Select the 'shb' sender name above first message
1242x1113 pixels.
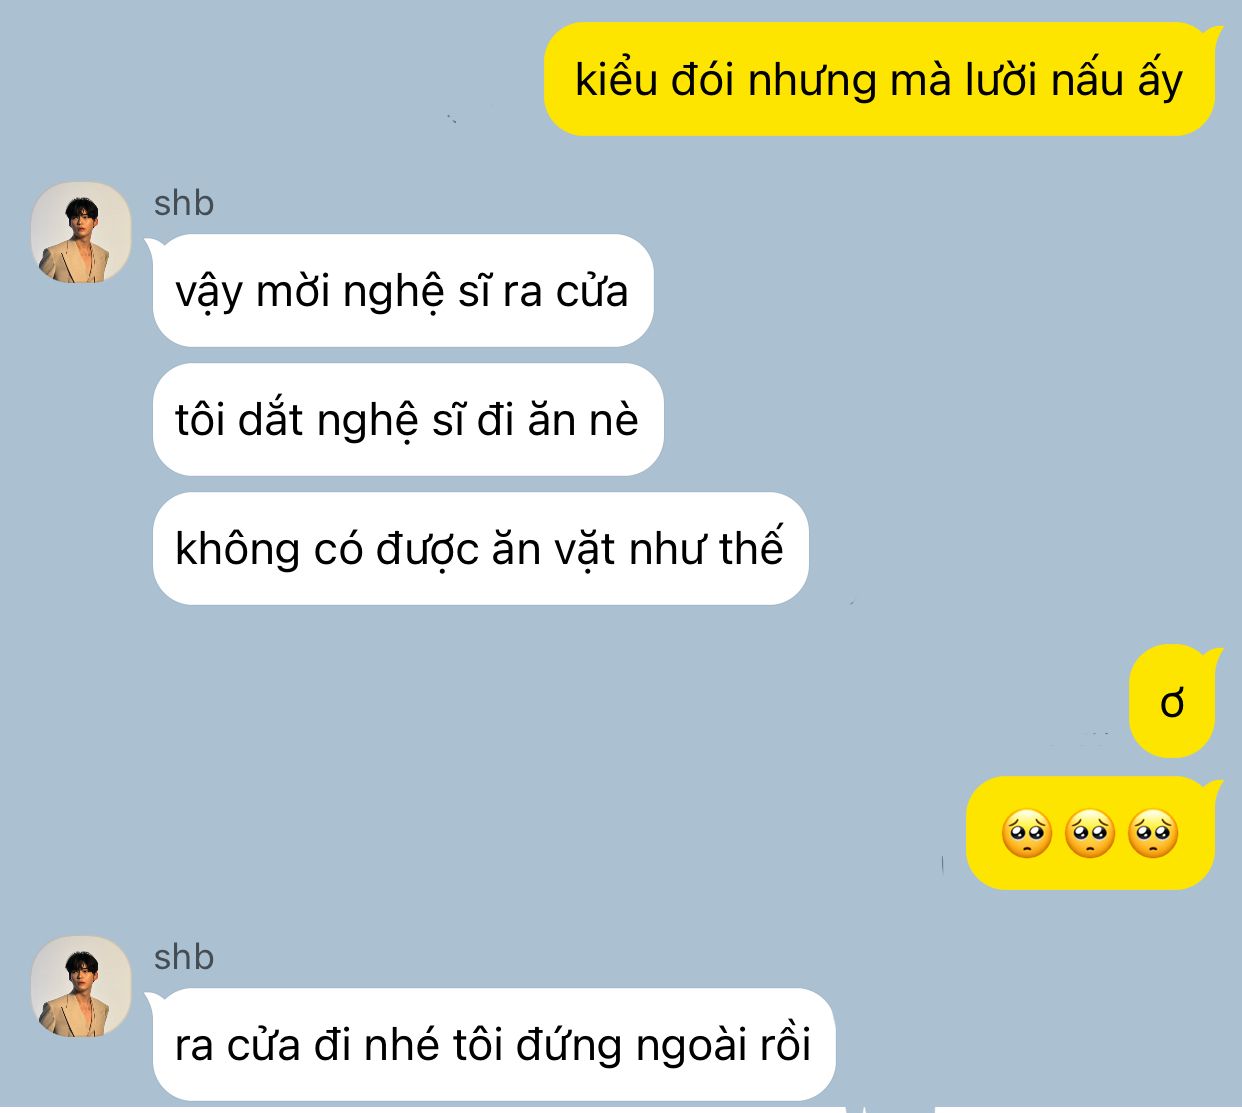(x=184, y=203)
